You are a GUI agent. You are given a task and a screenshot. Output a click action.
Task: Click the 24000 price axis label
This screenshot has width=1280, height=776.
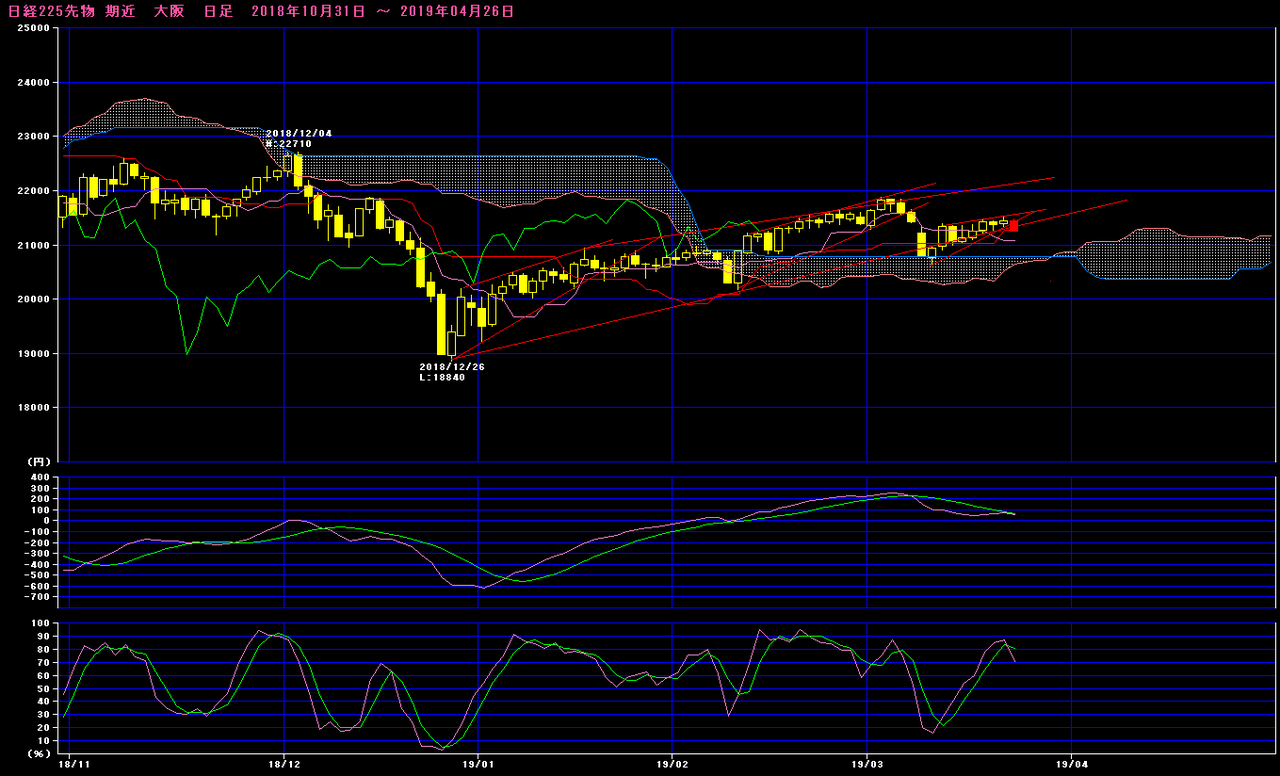34,83
